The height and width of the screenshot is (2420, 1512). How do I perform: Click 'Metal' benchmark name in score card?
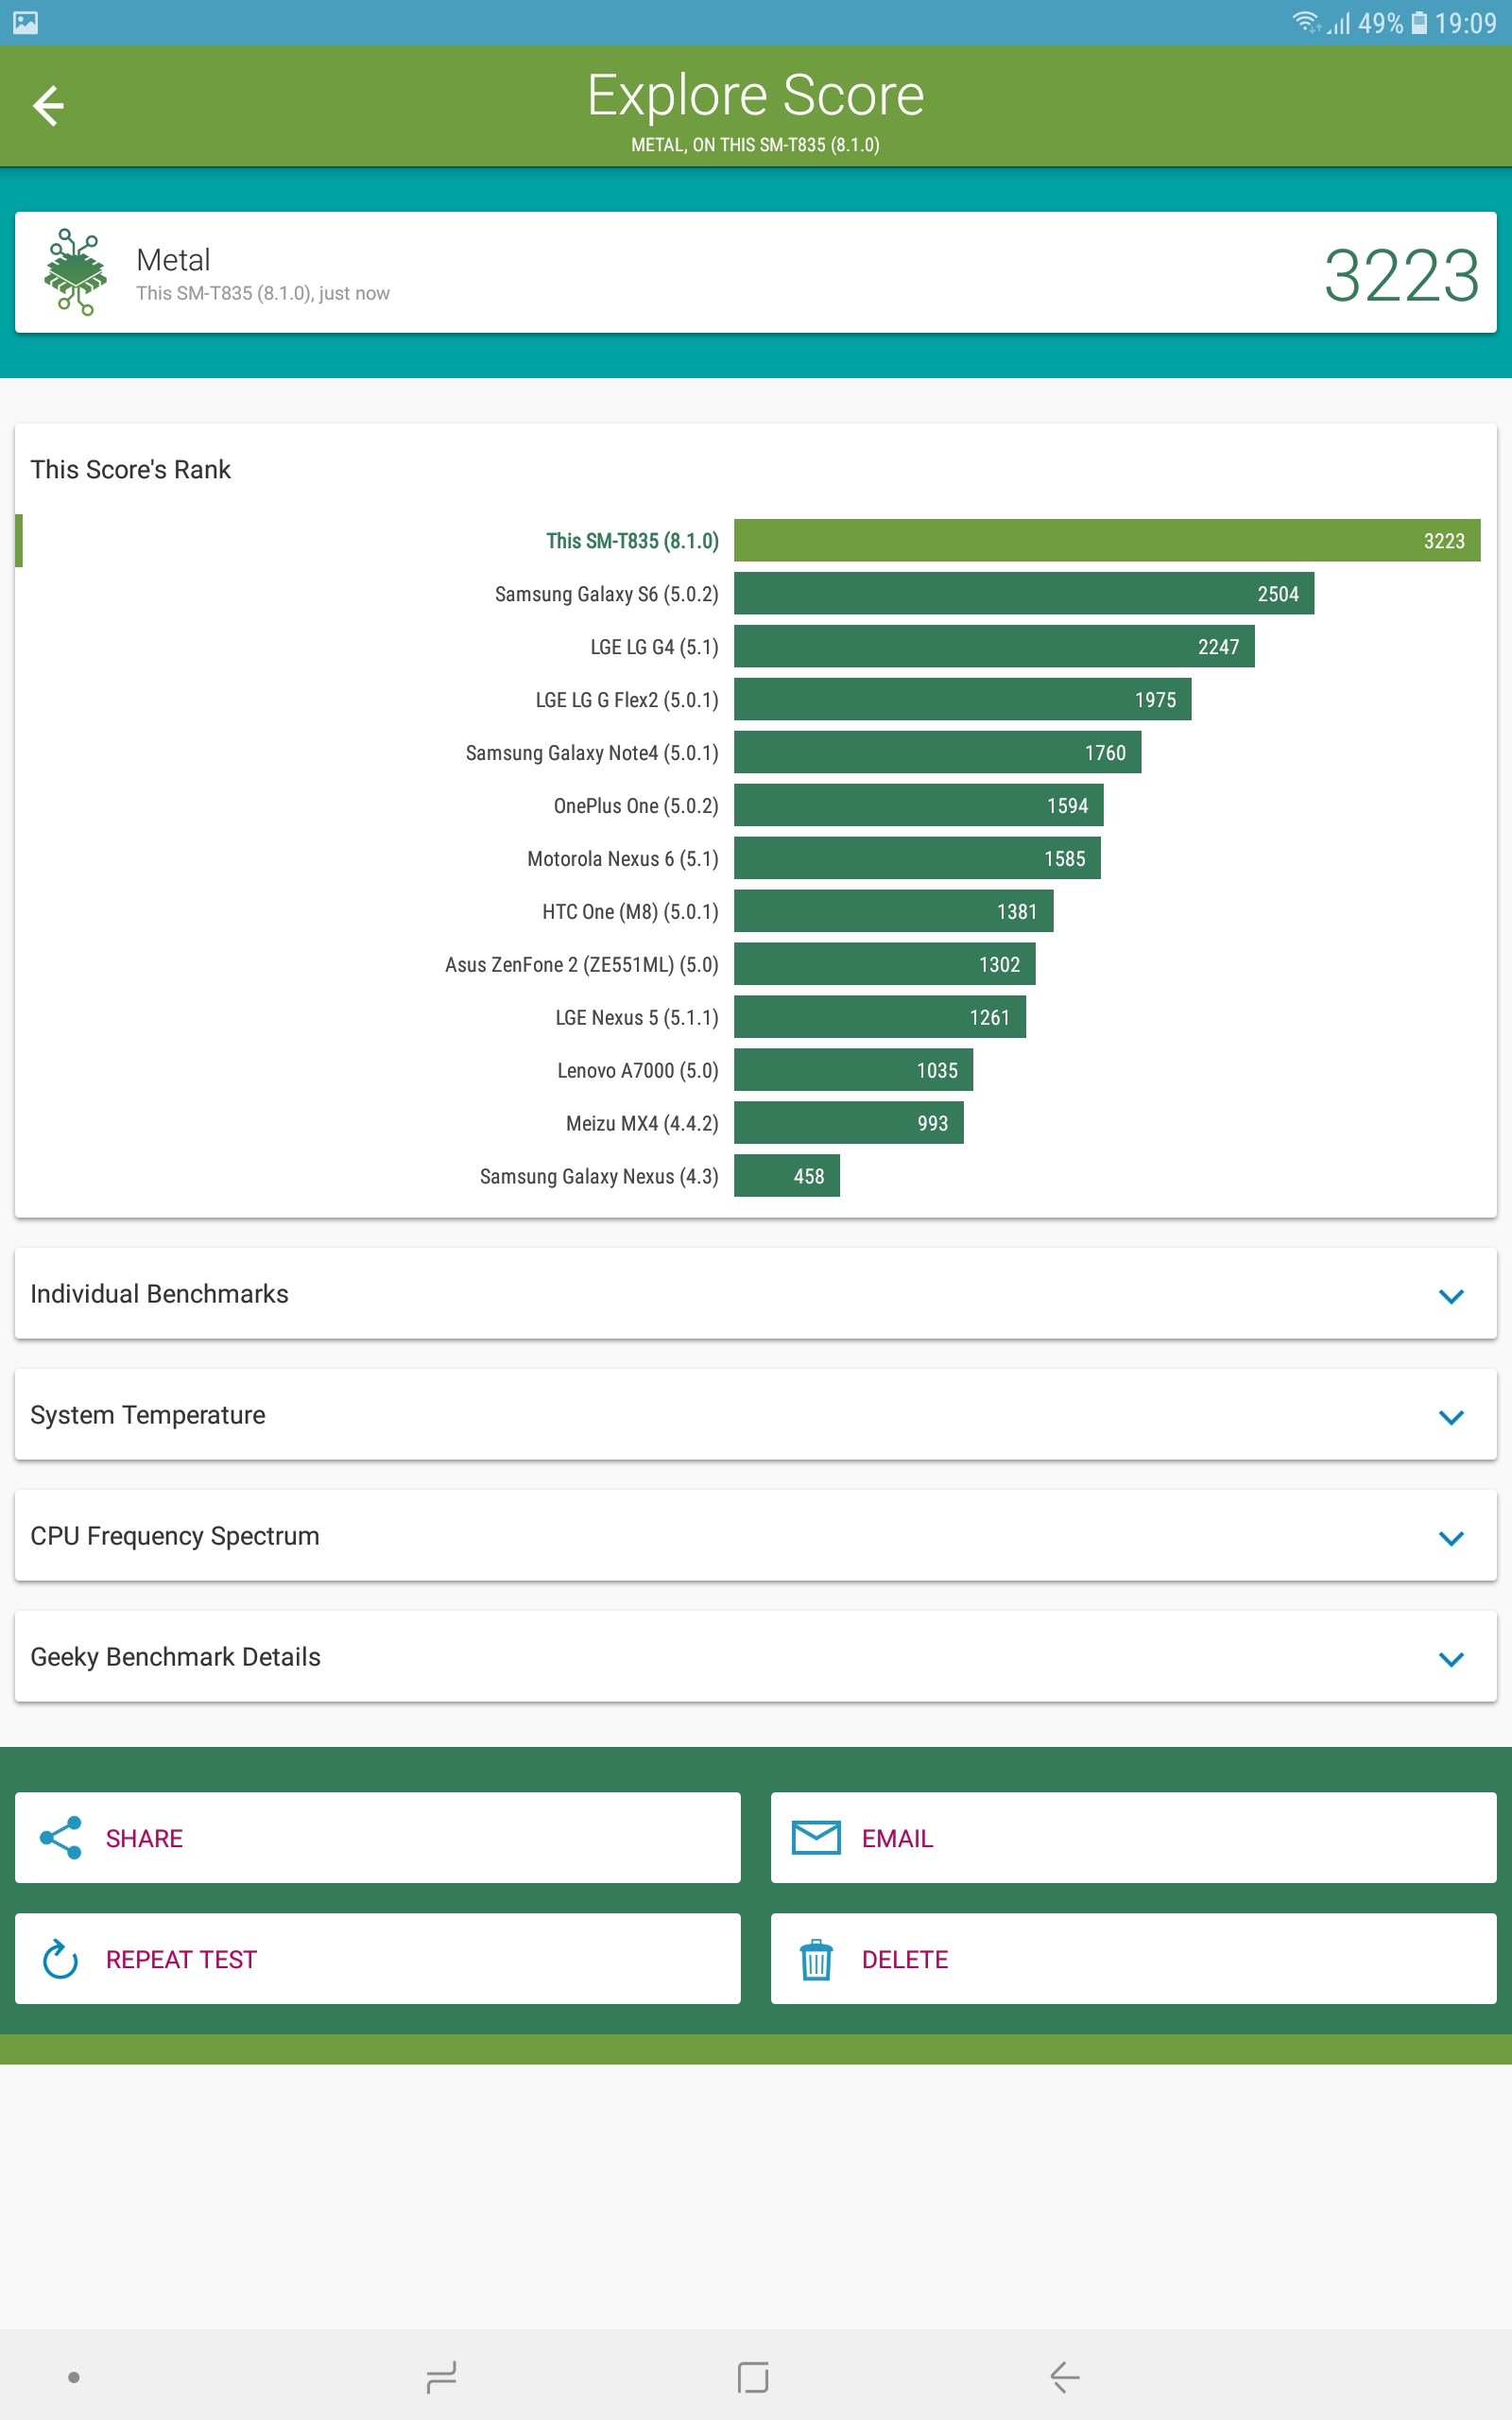pos(173,260)
